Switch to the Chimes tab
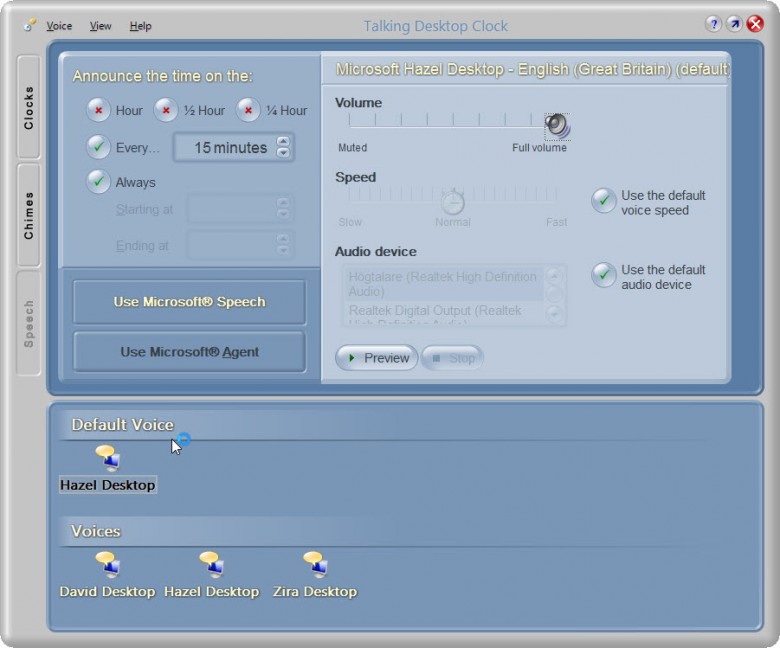Screen dimensions: 780x648 29,215
